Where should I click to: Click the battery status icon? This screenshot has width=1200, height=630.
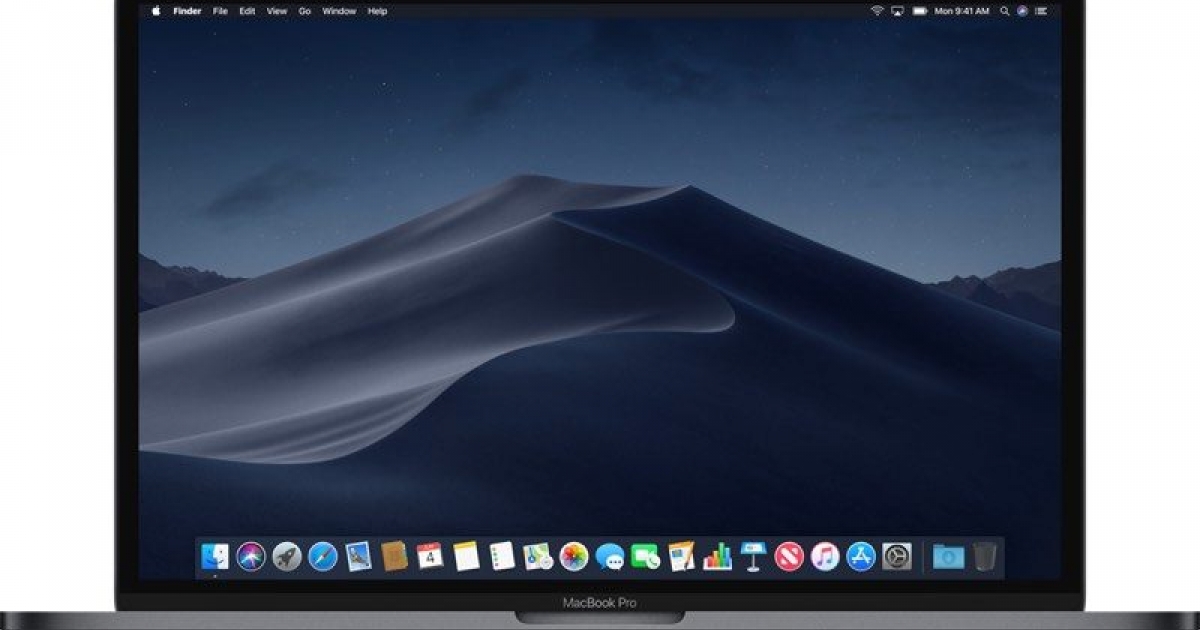click(918, 11)
